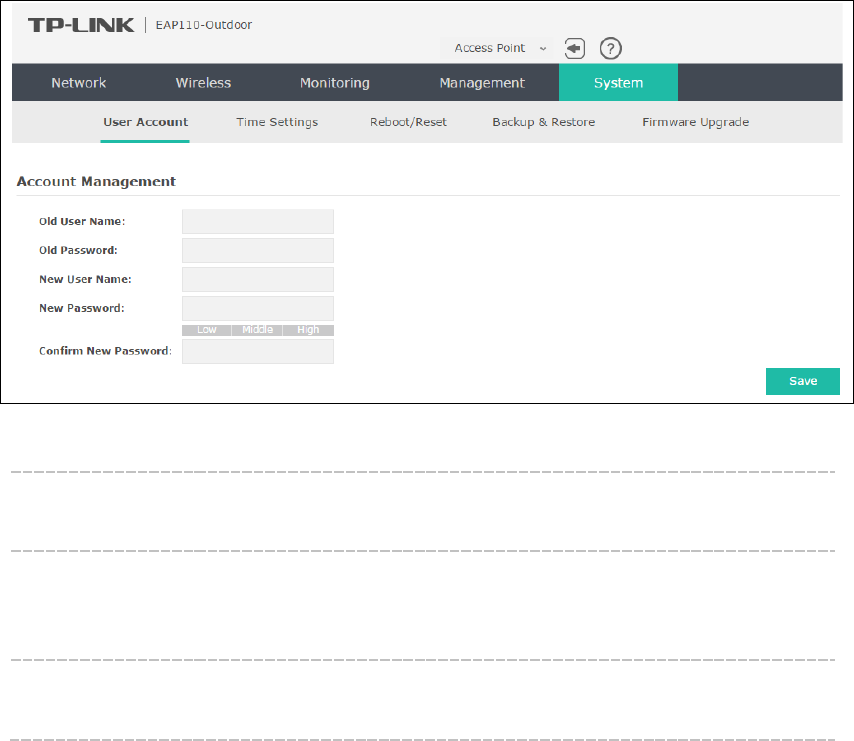
Task: Switch to Firmware Upgrade subtab
Action: pyautogui.click(x=695, y=122)
